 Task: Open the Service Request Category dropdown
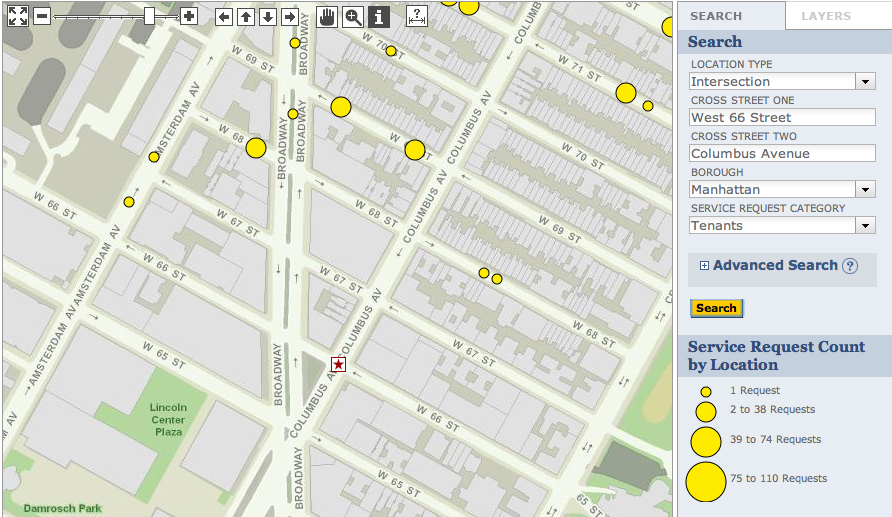(x=865, y=226)
